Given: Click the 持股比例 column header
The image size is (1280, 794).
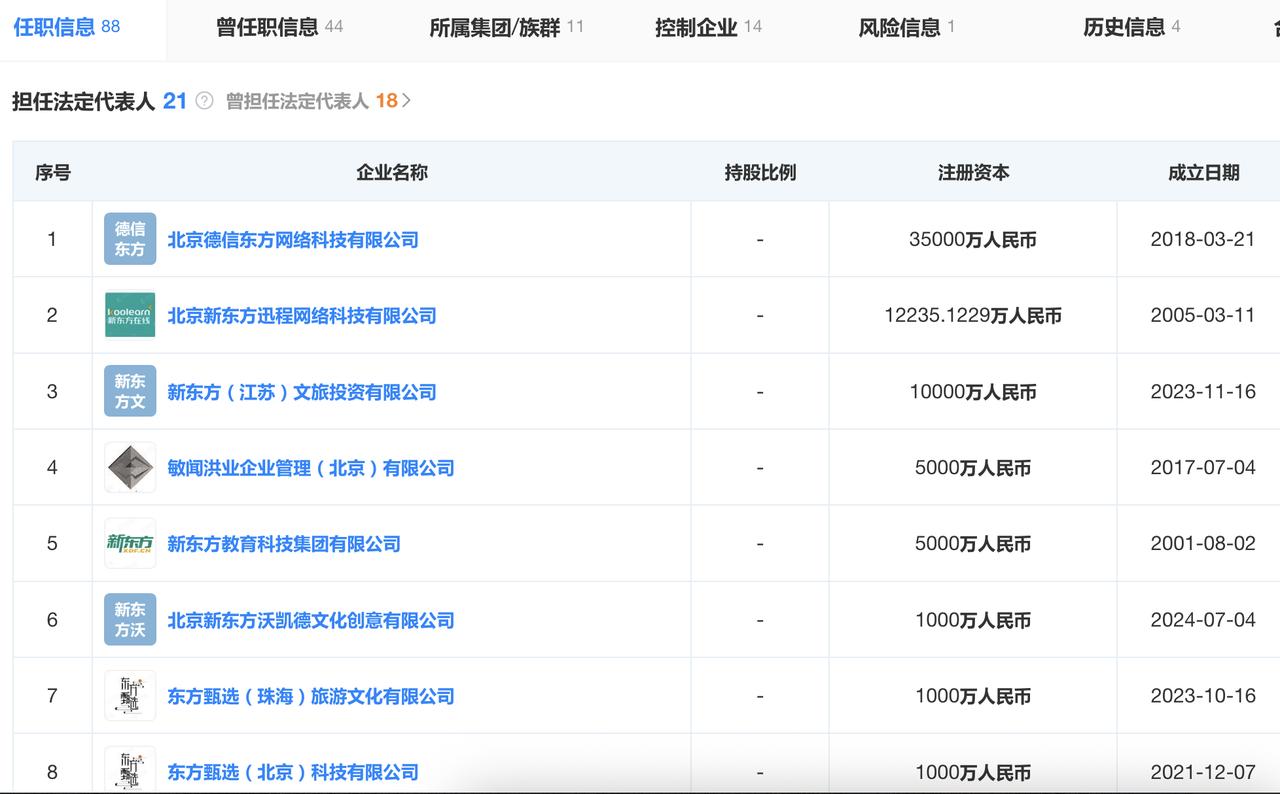Looking at the screenshot, I should coord(760,172).
